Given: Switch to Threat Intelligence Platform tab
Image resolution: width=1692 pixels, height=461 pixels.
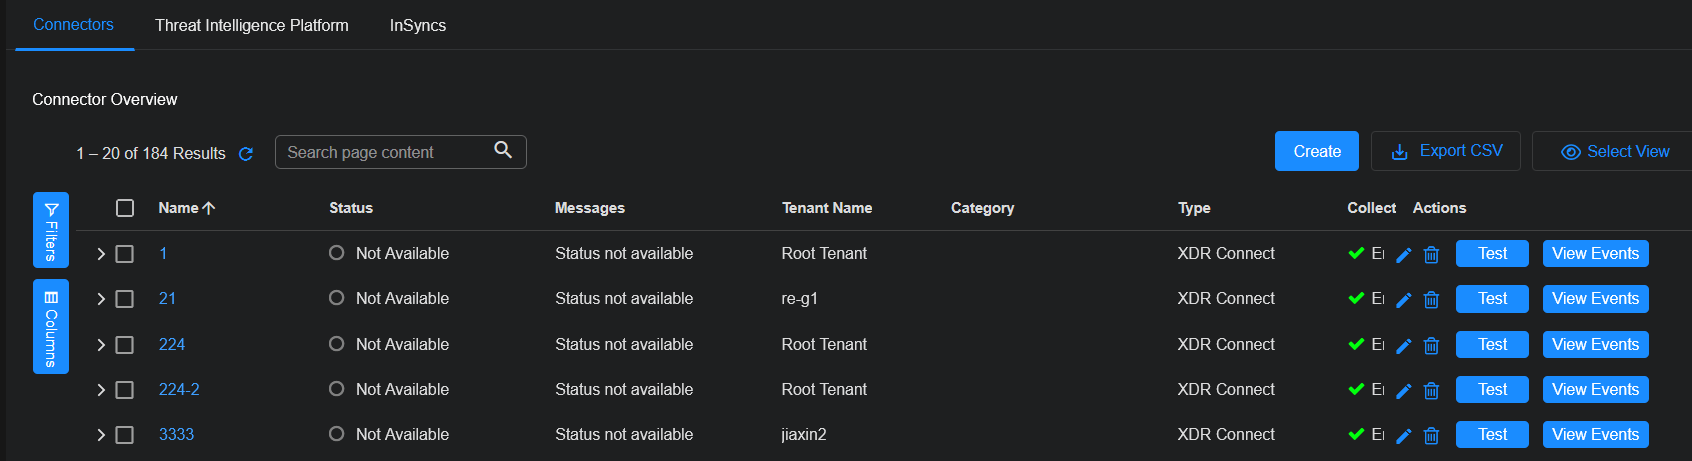Looking at the screenshot, I should pos(252,25).
